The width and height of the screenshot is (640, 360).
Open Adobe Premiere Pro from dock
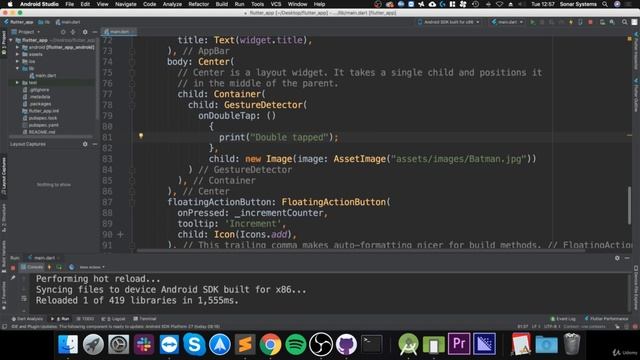[459, 344]
